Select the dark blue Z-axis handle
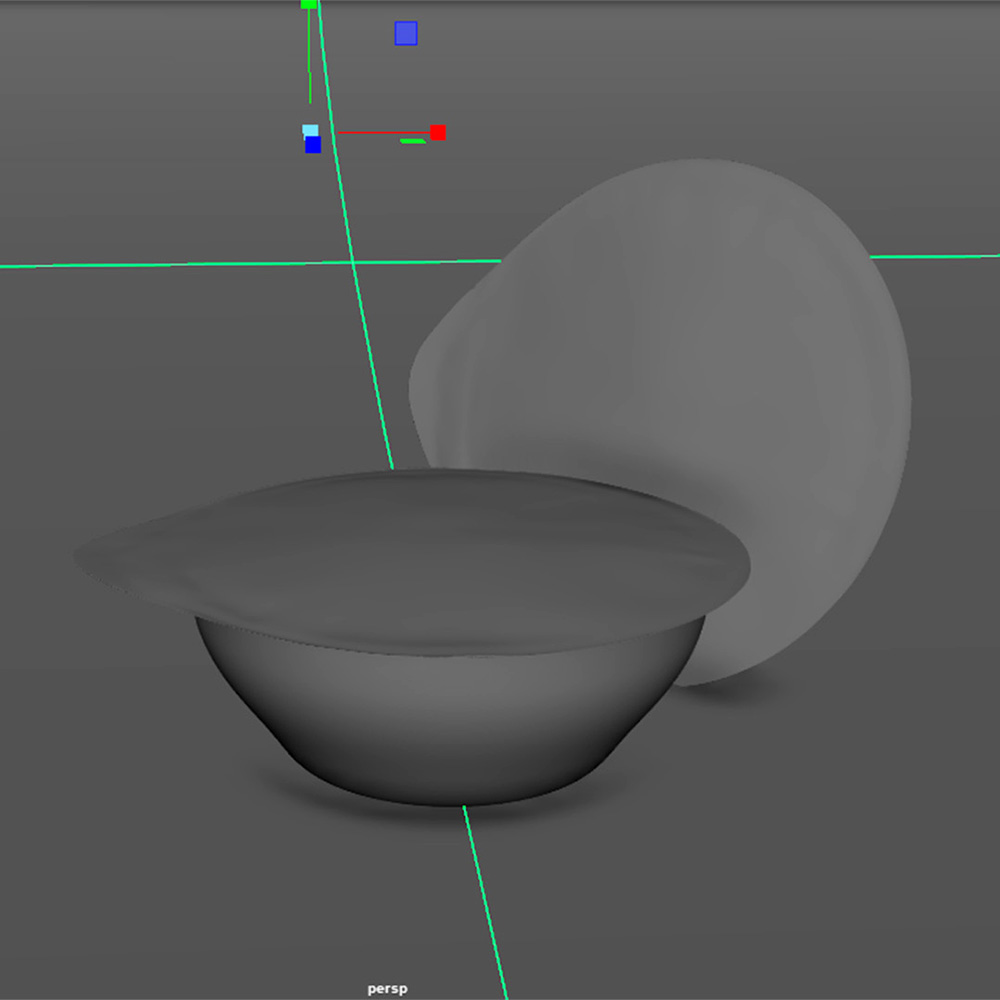Viewport: 1000px width, 1000px height. pyautogui.click(x=313, y=145)
